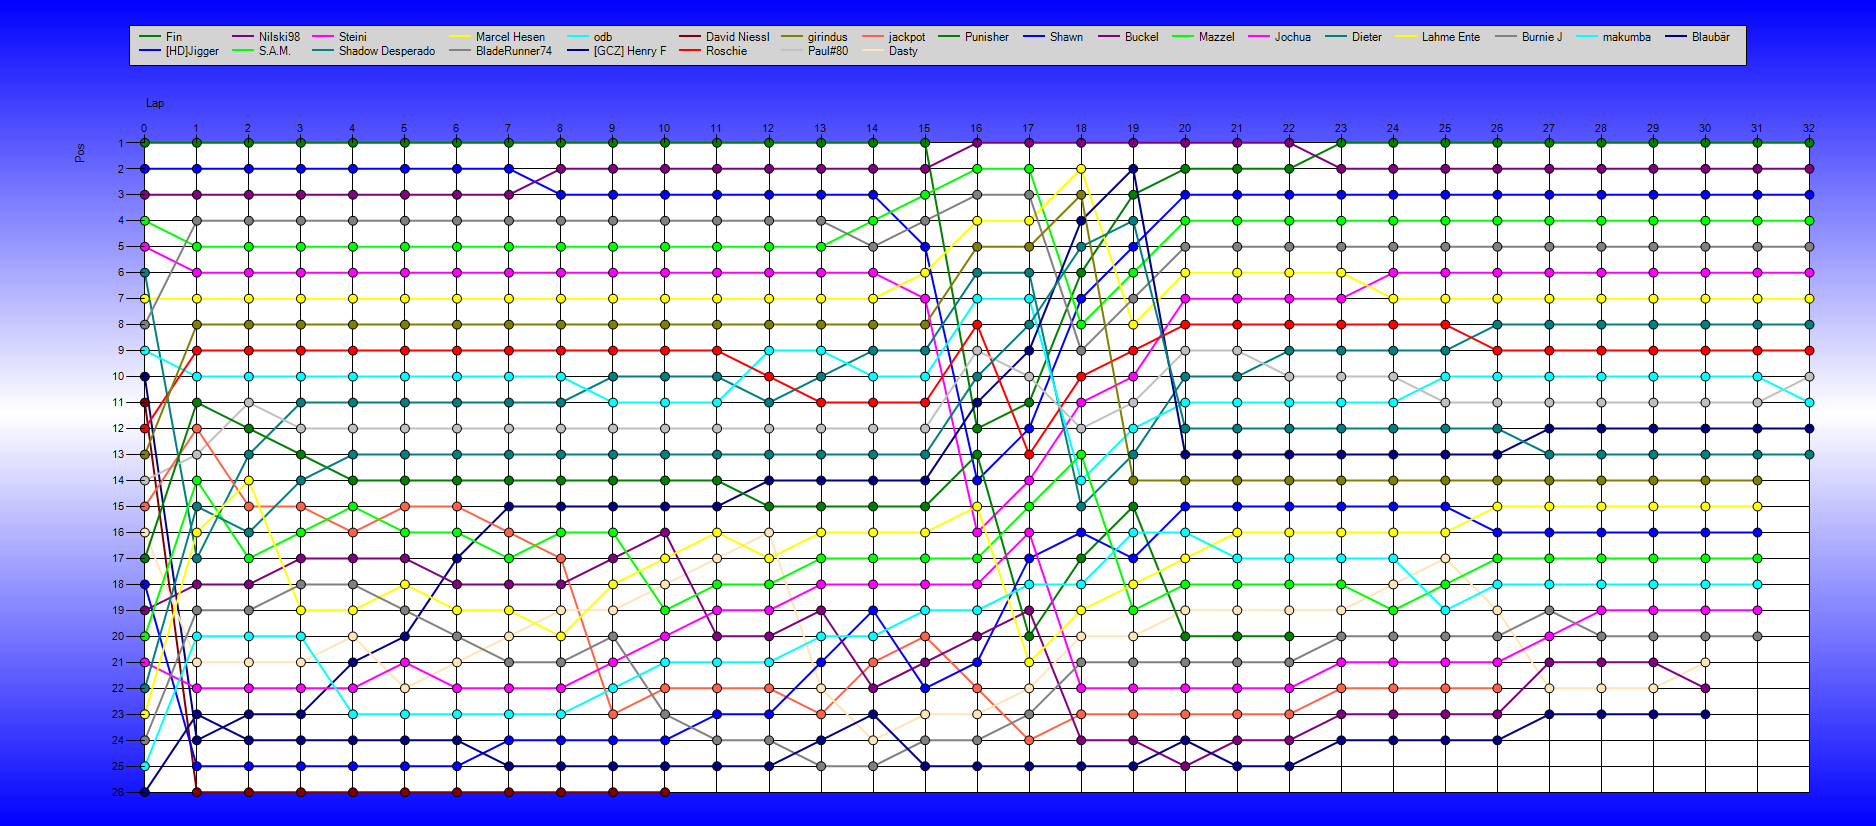Image resolution: width=1876 pixels, height=826 pixels.
Task: Click lap number 23 on the axis
Action: 1340,128
